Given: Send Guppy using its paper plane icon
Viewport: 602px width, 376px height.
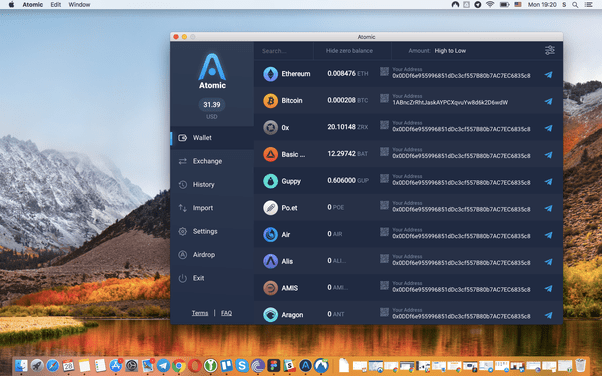Looking at the screenshot, I should (x=549, y=181).
